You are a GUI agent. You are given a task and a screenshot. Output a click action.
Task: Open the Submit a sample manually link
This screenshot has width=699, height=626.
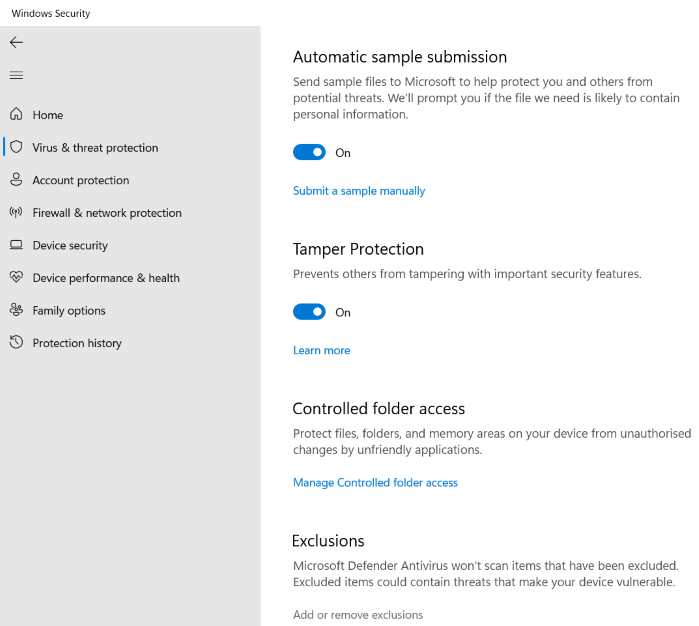(359, 191)
